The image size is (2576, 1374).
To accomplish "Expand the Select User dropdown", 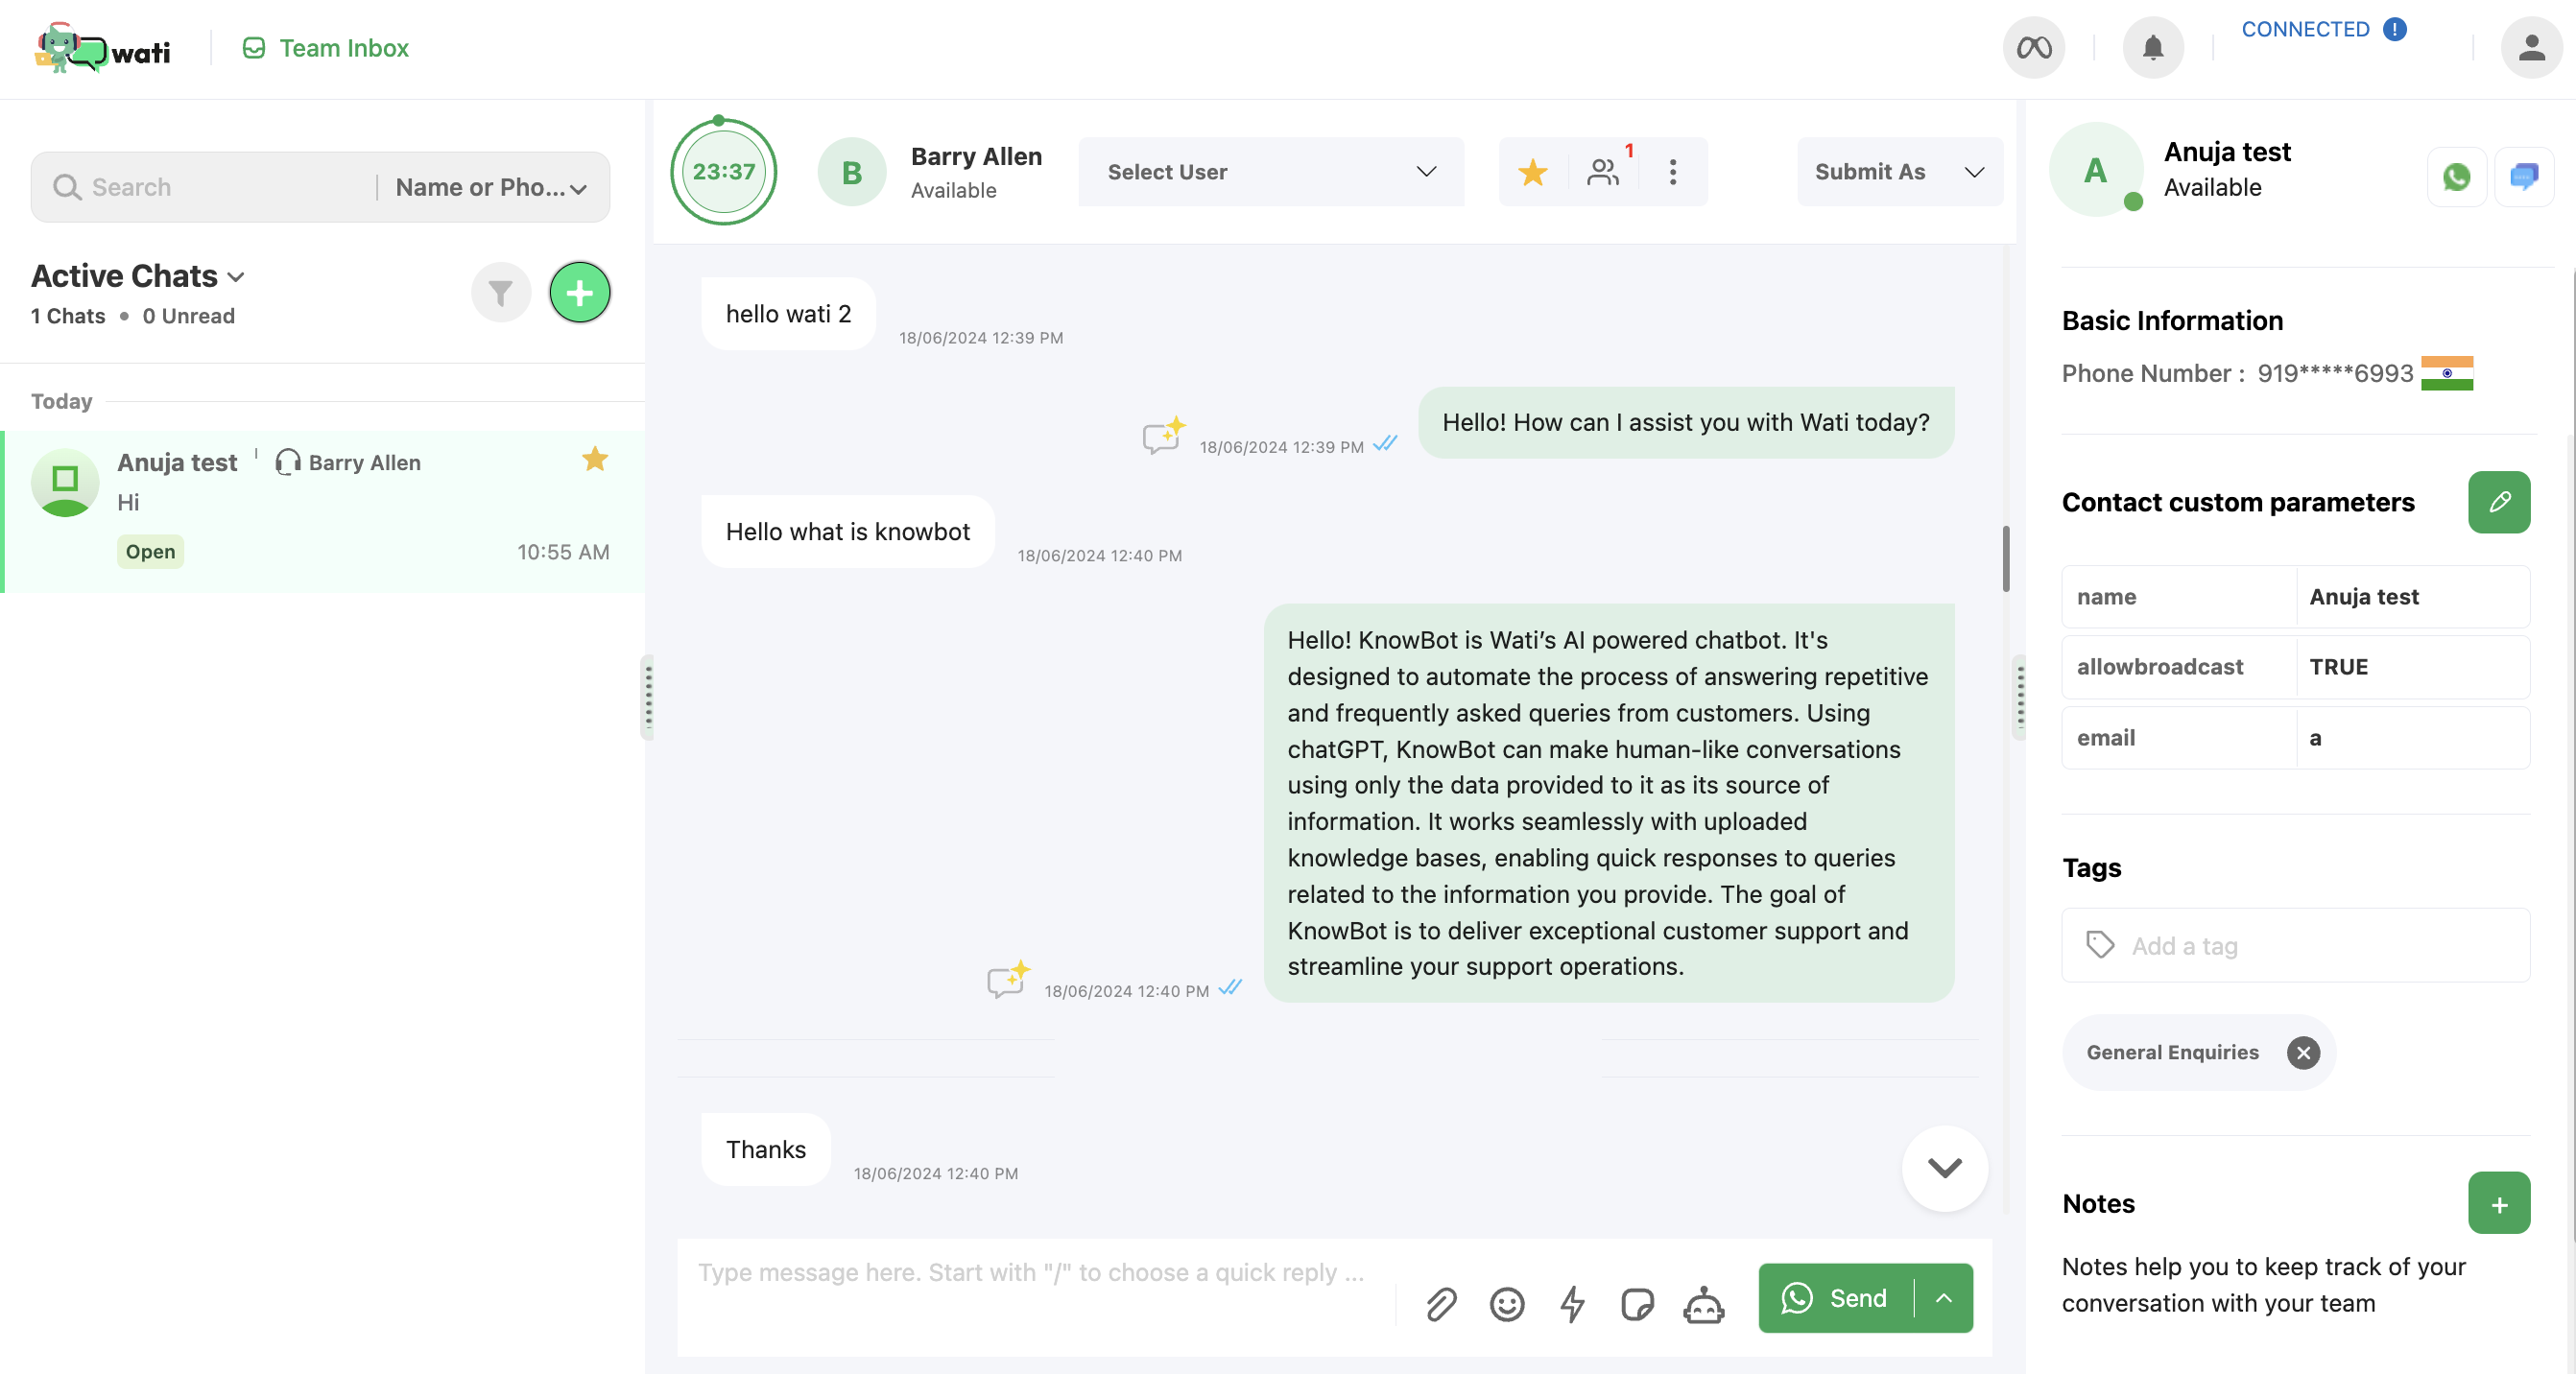I will click(1270, 172).
